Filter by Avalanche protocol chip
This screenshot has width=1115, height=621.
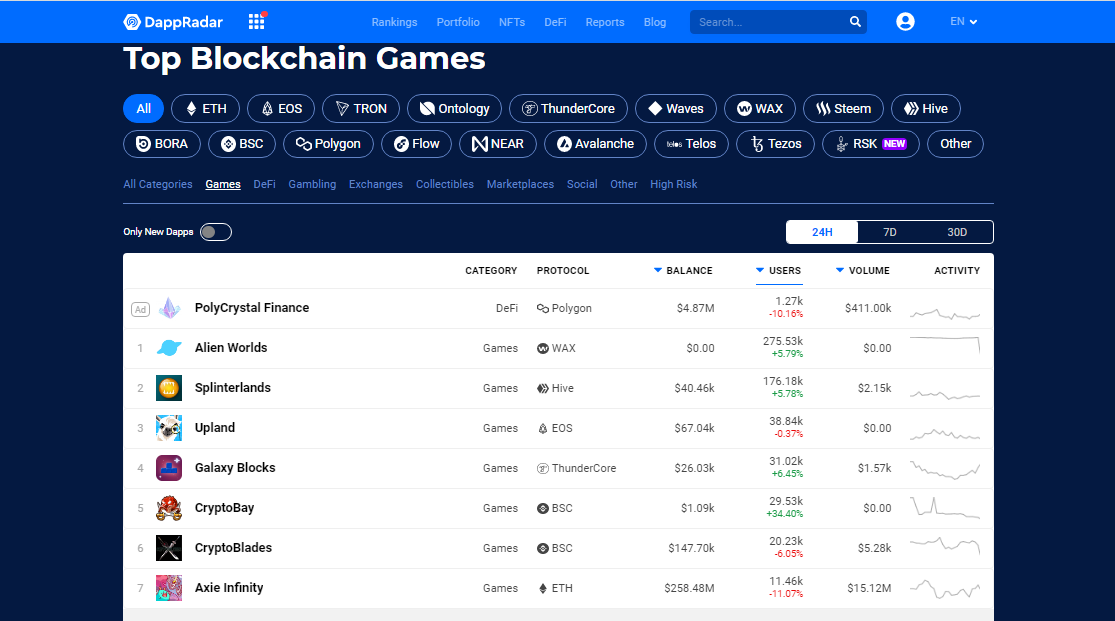pyautogui.click(x=595, y=144)
